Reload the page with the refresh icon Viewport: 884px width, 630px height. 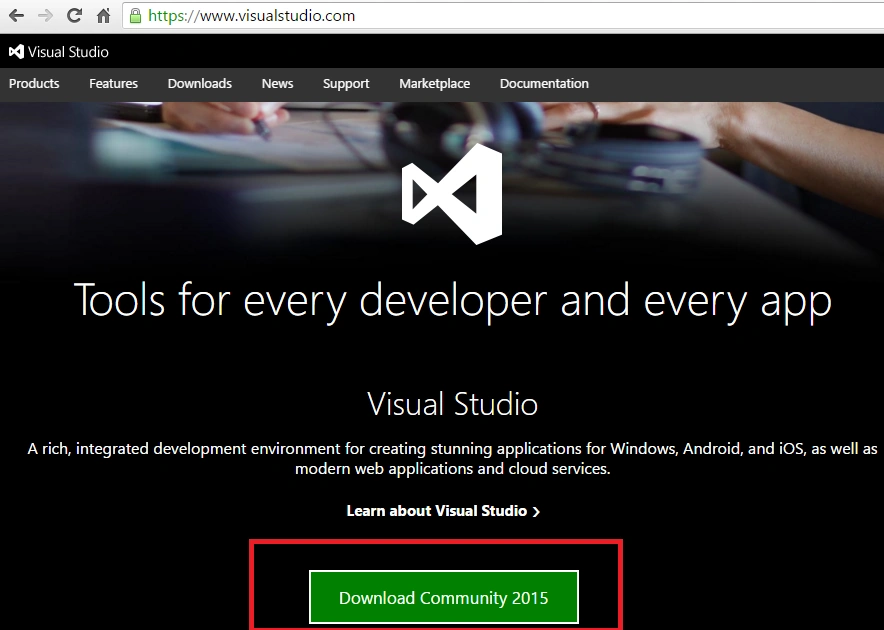(74, 15)
